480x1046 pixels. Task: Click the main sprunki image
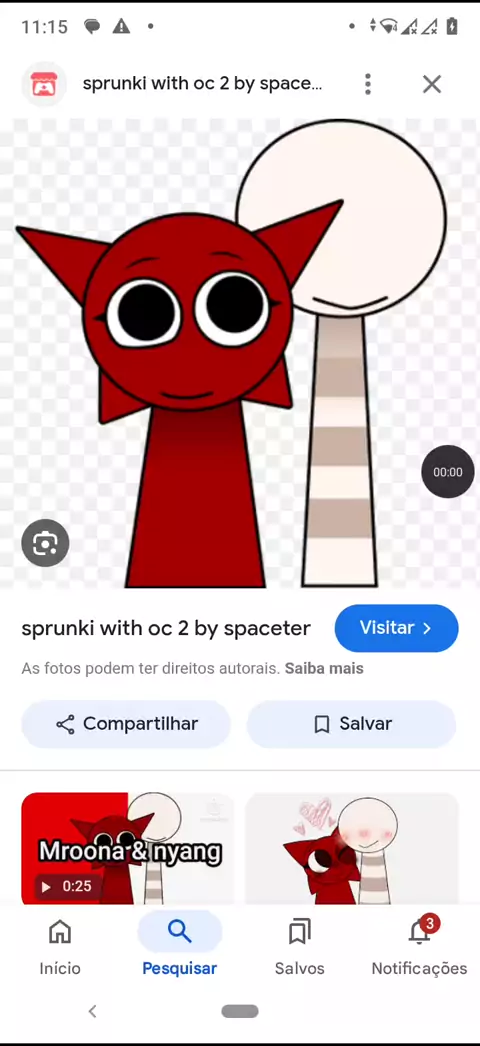240,354
